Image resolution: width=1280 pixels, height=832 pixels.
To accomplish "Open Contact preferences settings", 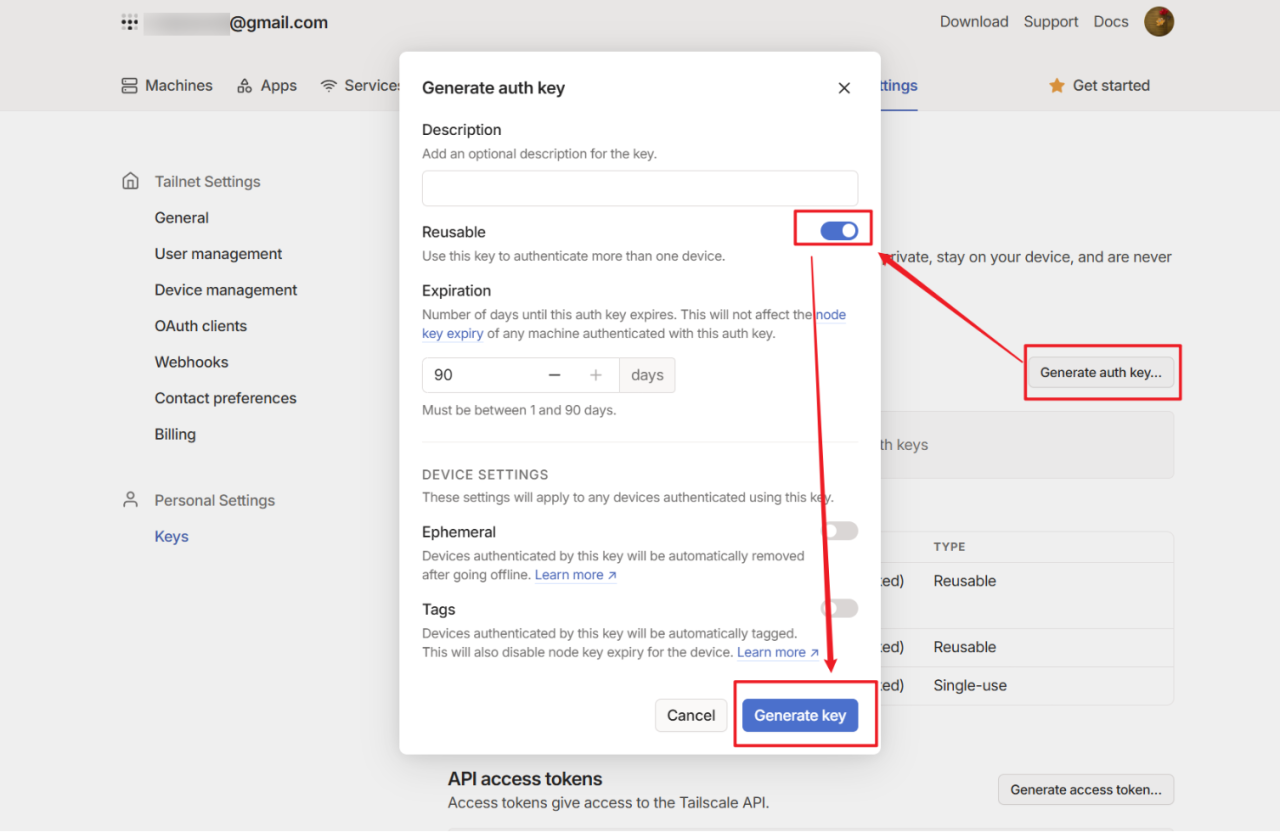I will [225, 398].
